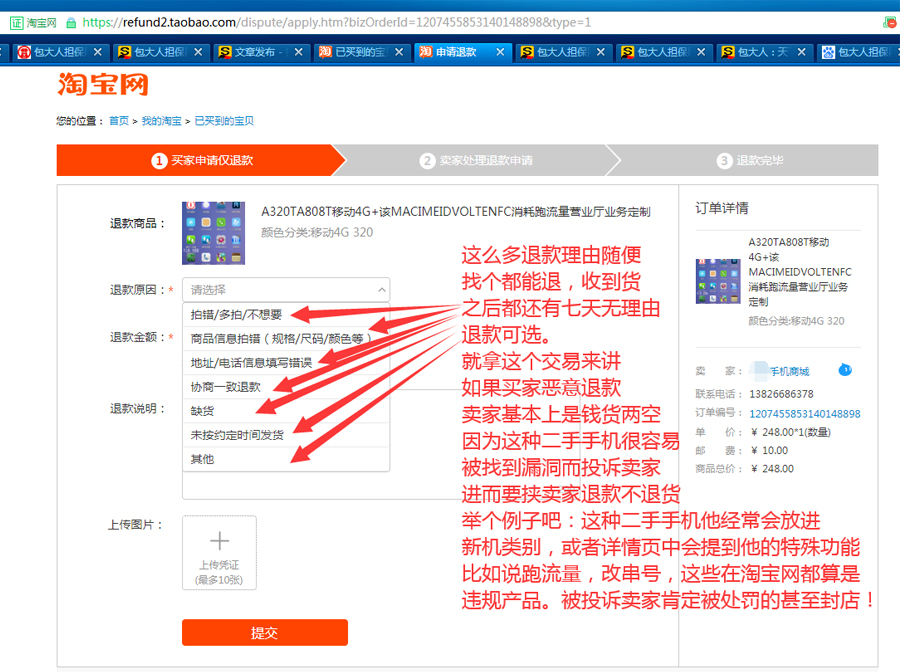This screenshot has height=672, width=900.
Task: Select 缺货 option in the dropdown
Action: pos(203,411)
